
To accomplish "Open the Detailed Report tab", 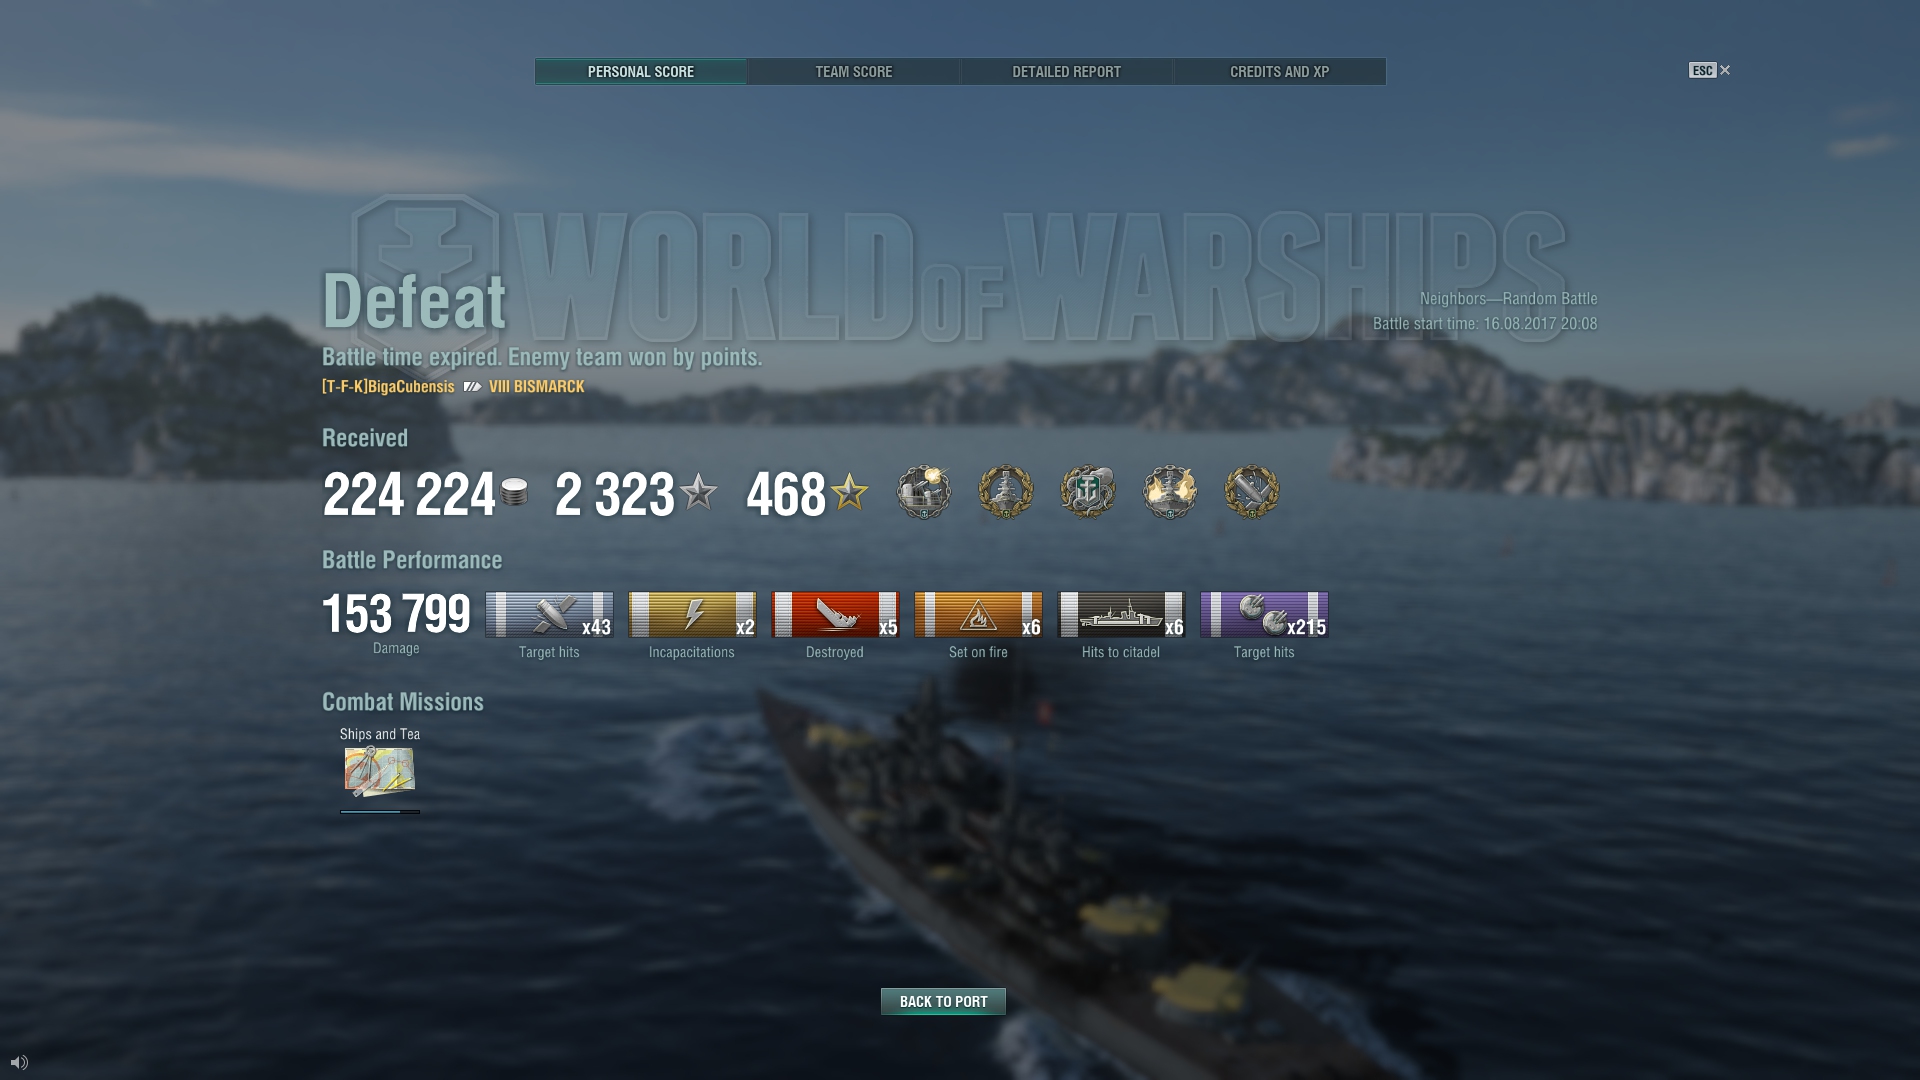I will [1066, 71].
